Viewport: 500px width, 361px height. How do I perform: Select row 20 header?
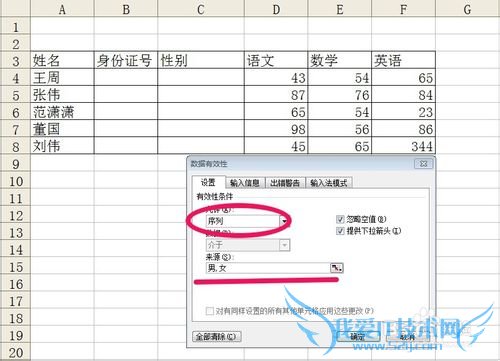pyautogui.click(x=15, y=352)
